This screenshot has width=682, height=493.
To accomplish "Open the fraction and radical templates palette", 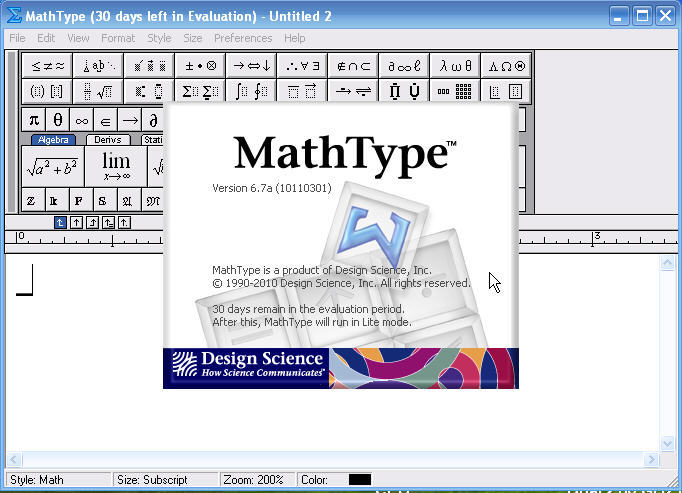I will tap(98, 91).
